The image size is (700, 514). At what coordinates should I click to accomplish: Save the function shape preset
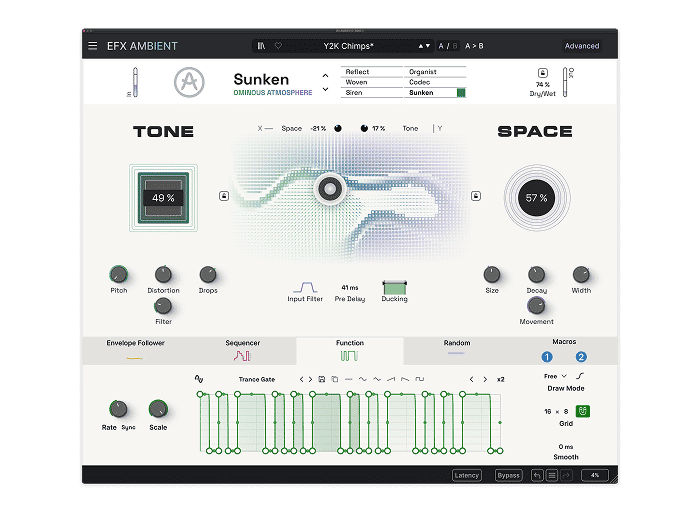tap(321, 379)
